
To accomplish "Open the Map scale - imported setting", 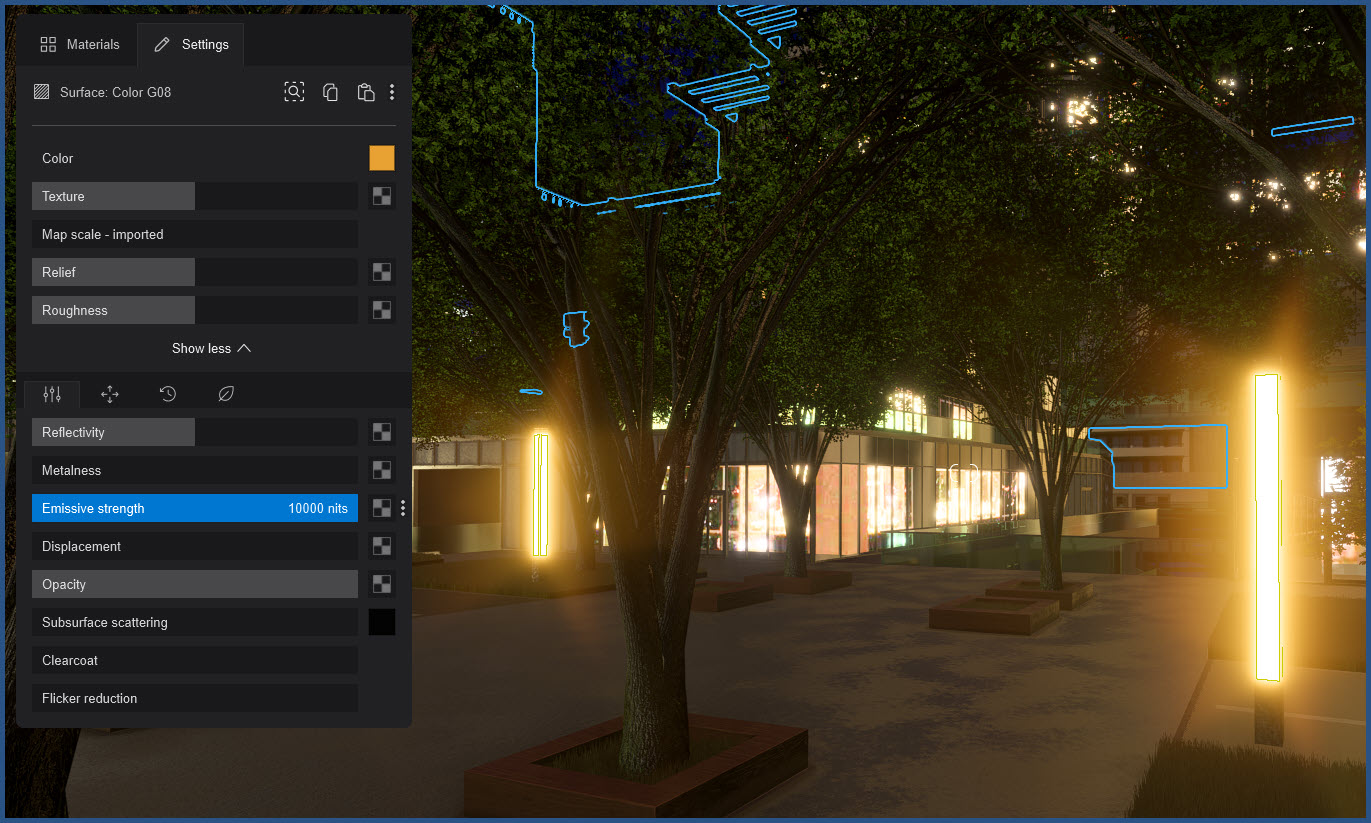I will click(x=194, y=234).
